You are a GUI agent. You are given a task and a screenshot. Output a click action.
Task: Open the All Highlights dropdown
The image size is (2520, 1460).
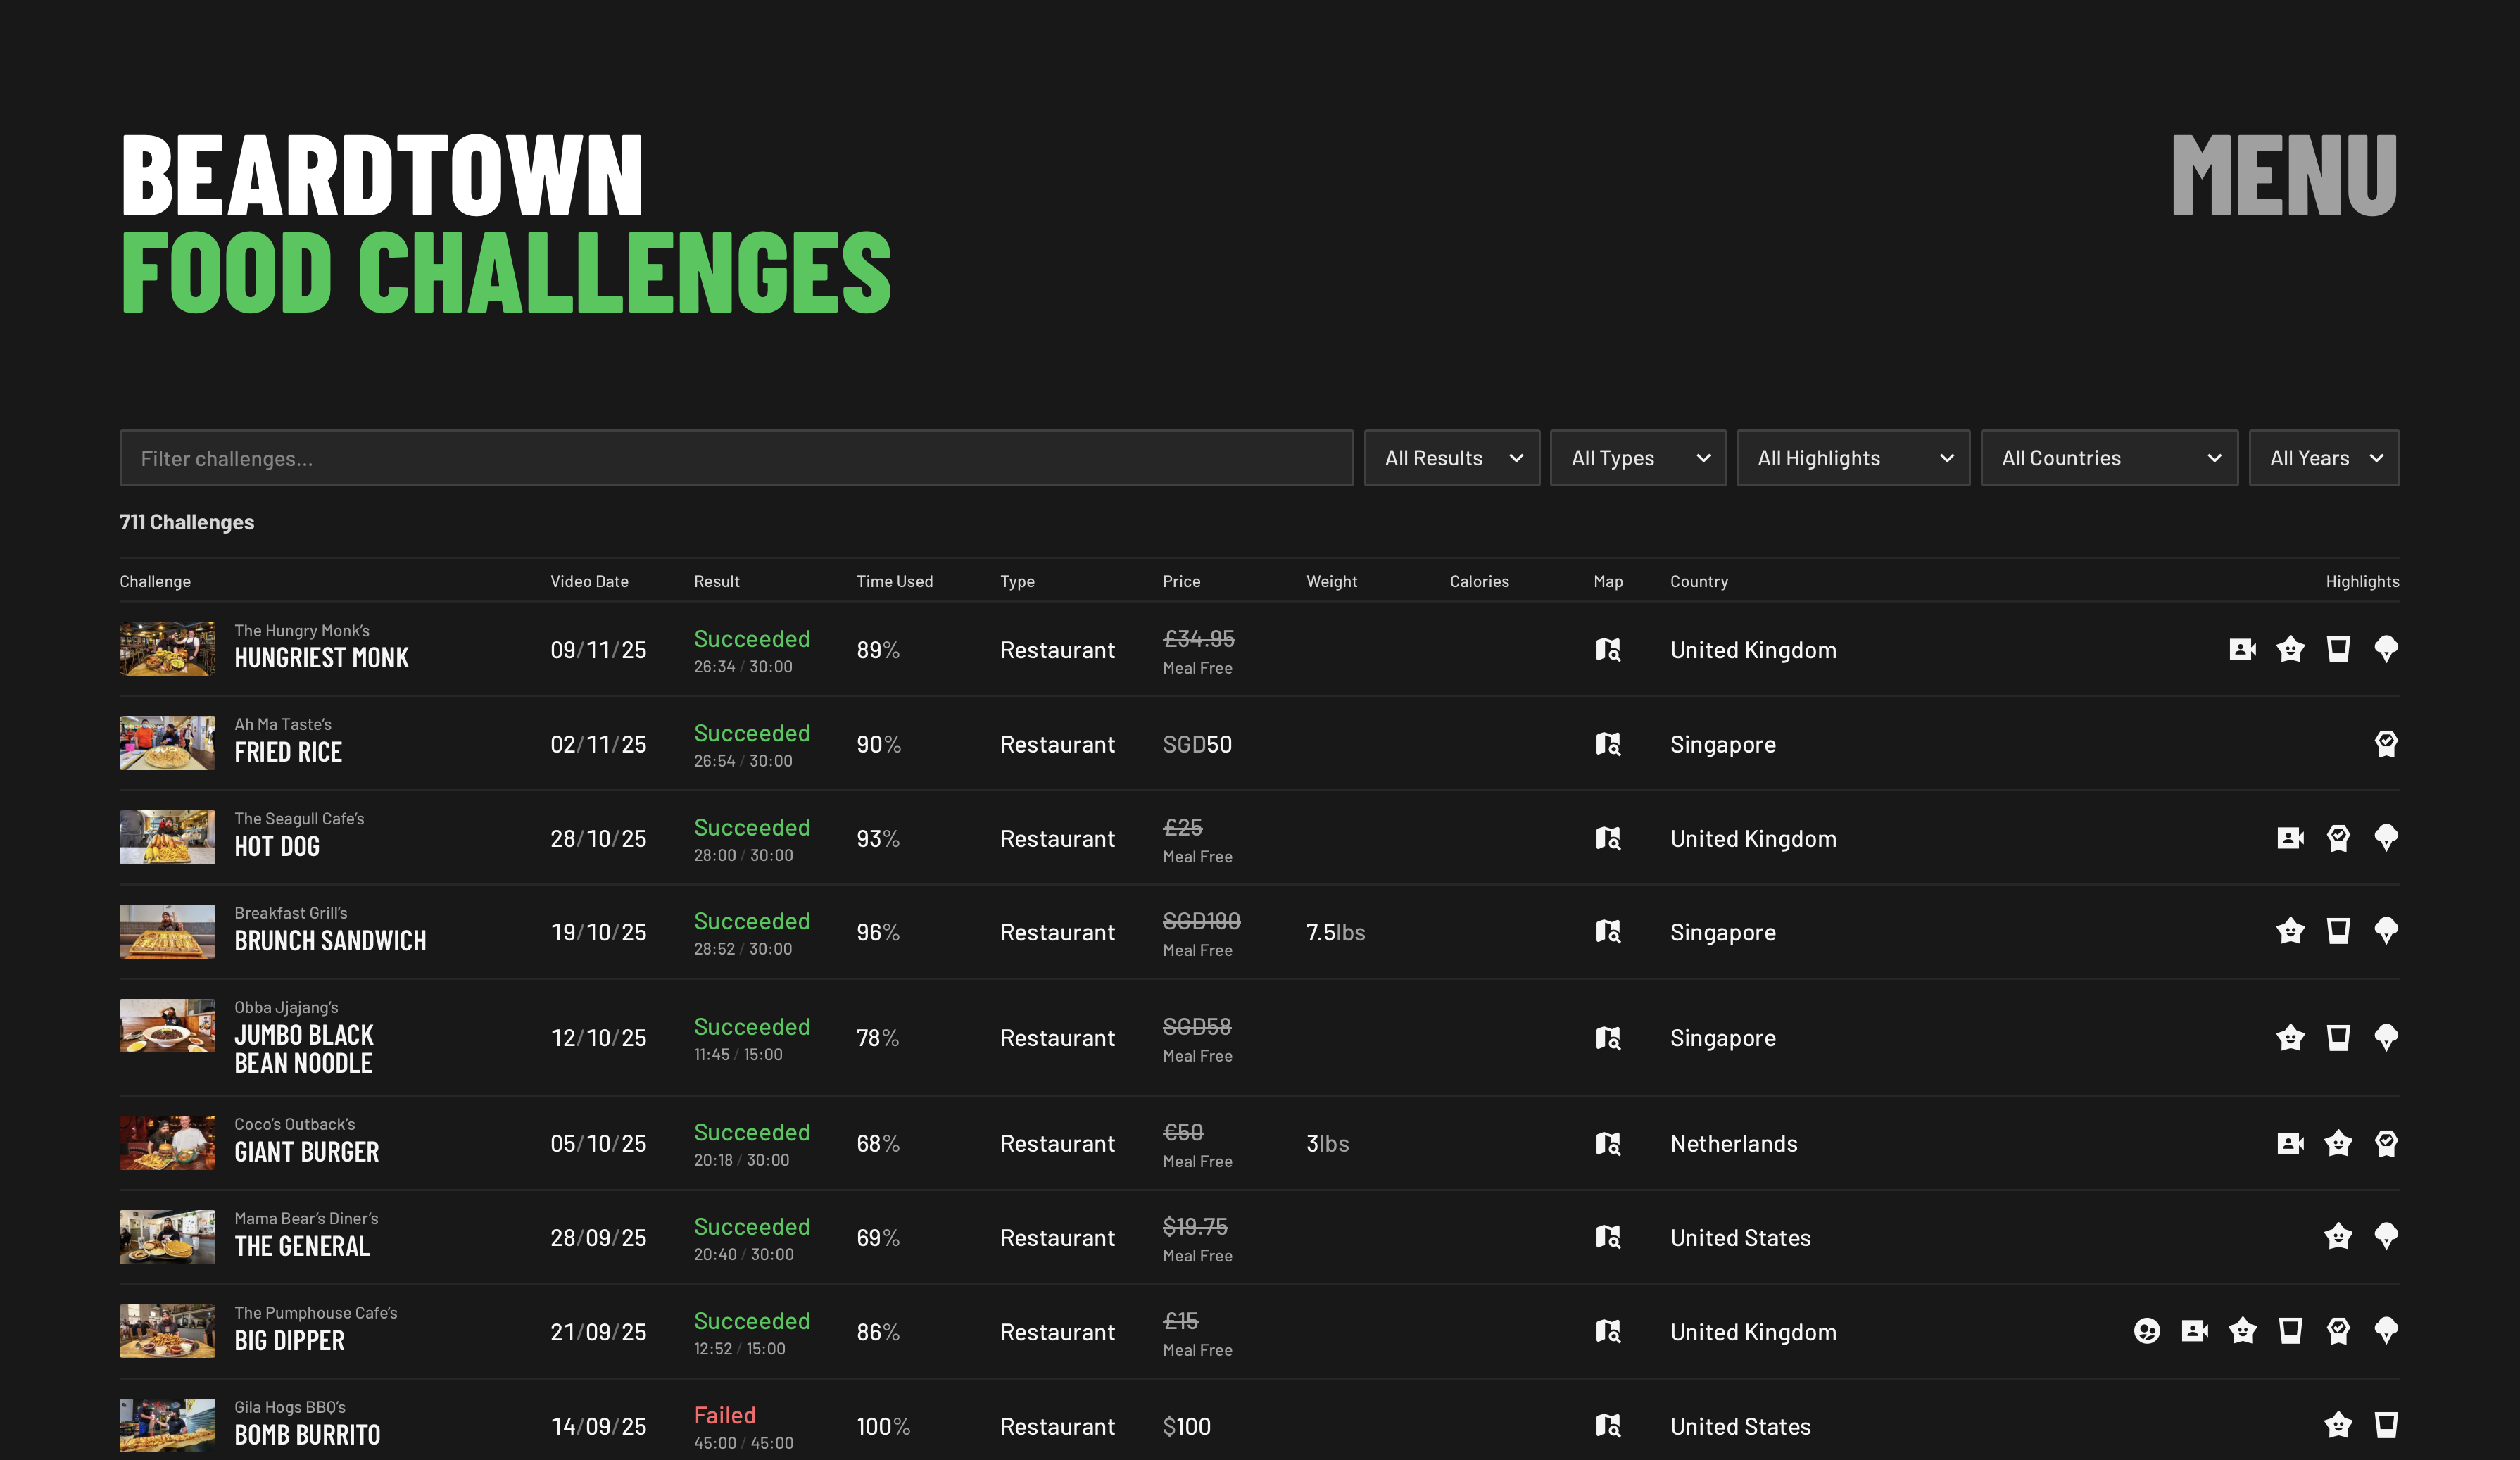click(1852, 458)
